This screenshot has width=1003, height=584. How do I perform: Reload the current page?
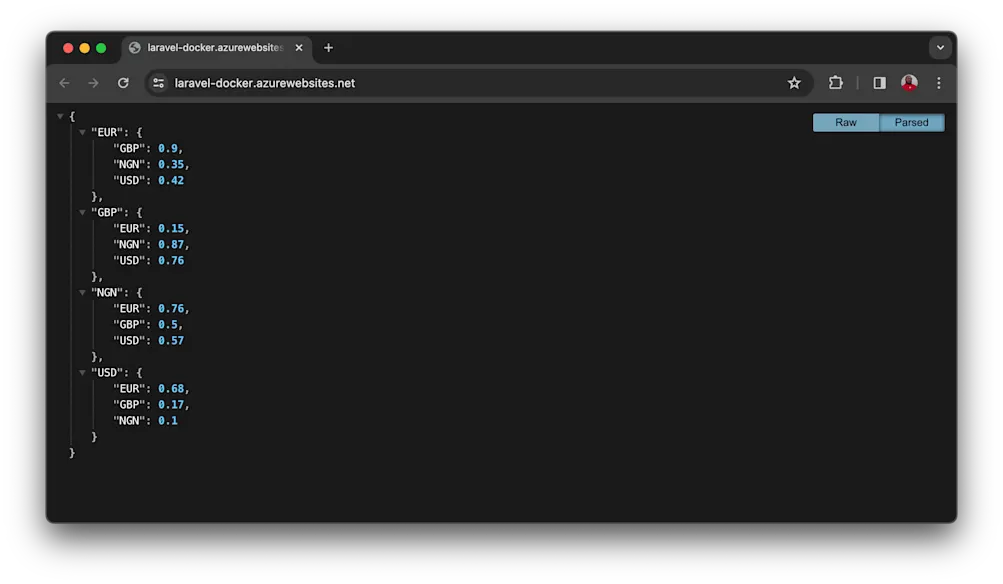[x=122, y=83]
